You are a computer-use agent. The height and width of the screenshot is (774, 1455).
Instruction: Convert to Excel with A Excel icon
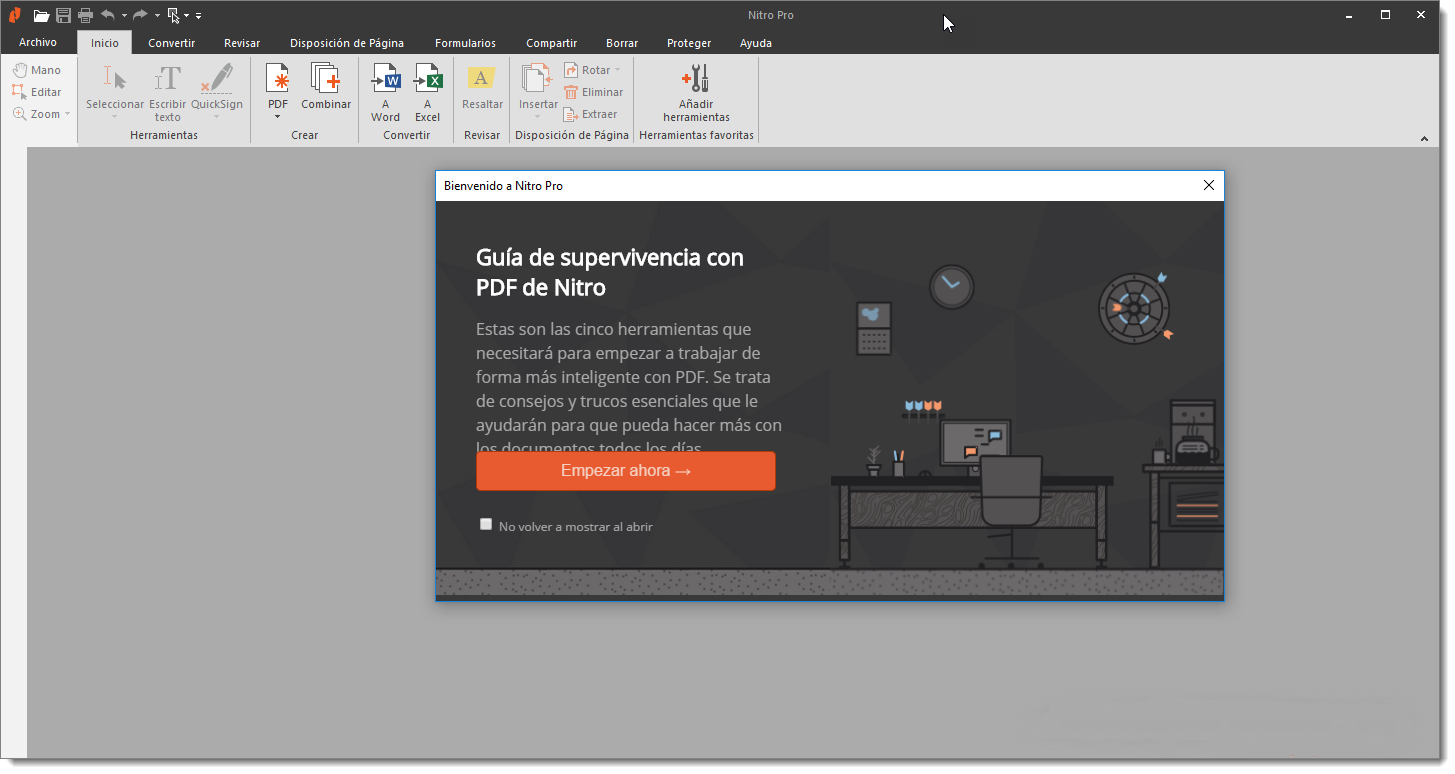coord(427,92)
